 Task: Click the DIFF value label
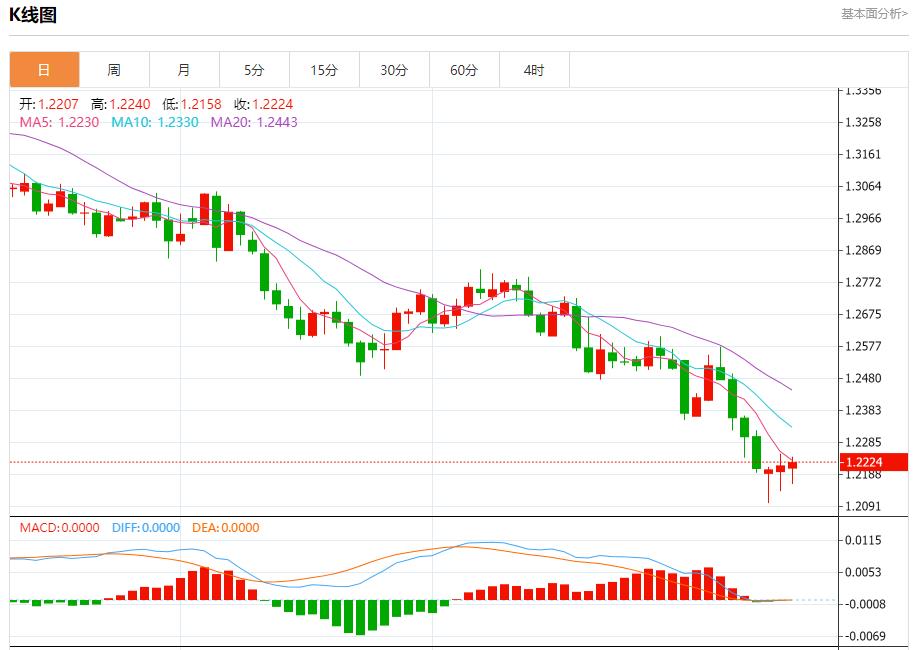coord(145,528)
